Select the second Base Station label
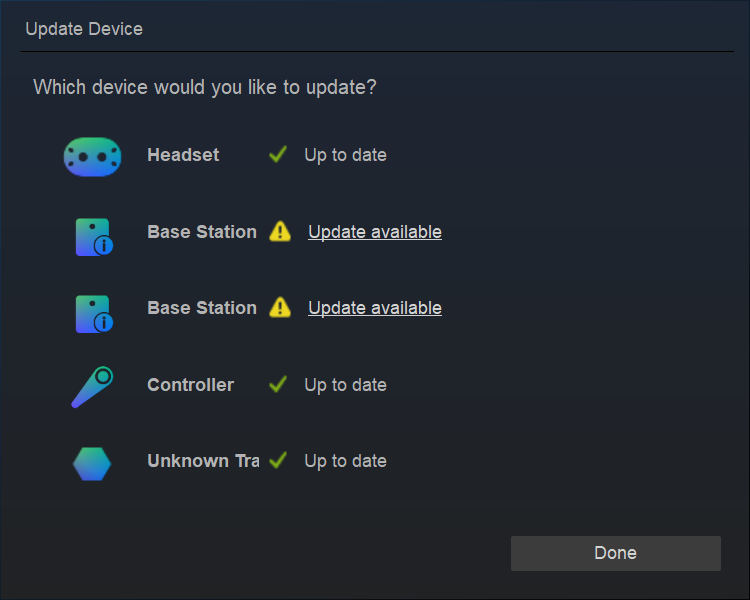The width and height of the screenshot is (750, 600). 202,308
